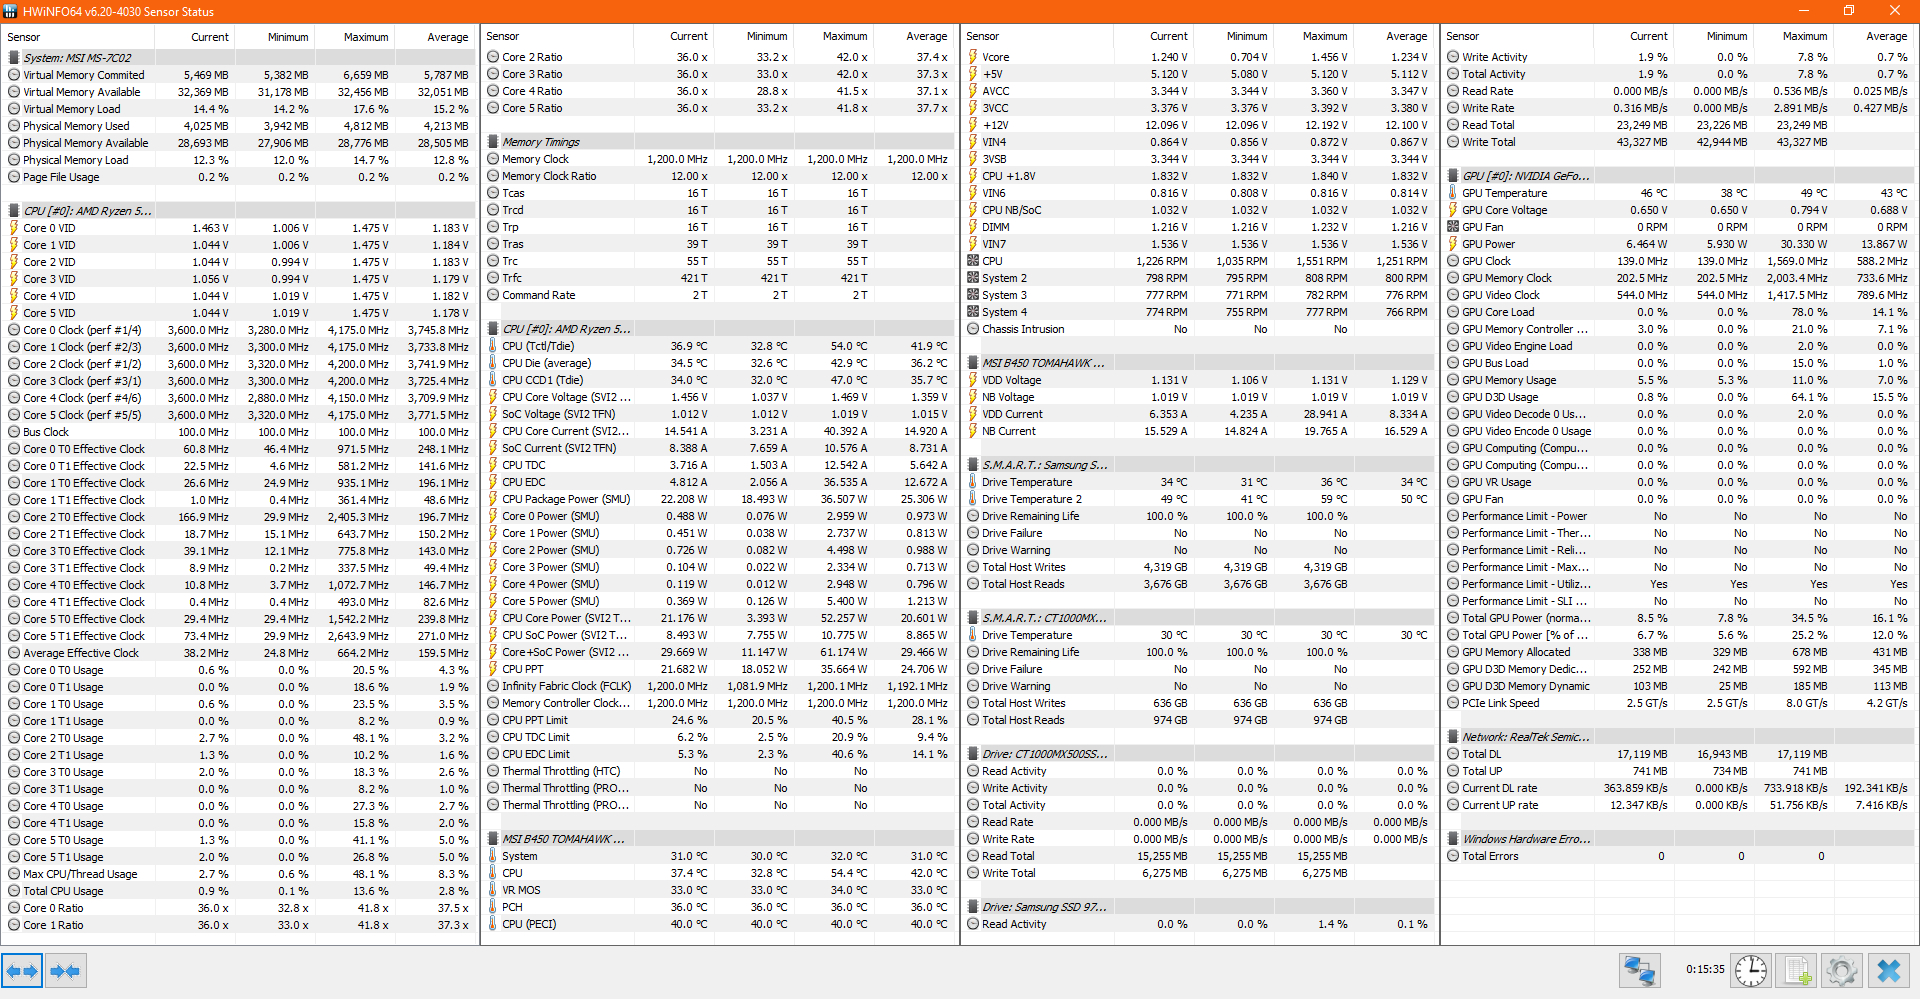Select the Performance Limit - Power row

pyautogui.click(x=1678, y=516)
